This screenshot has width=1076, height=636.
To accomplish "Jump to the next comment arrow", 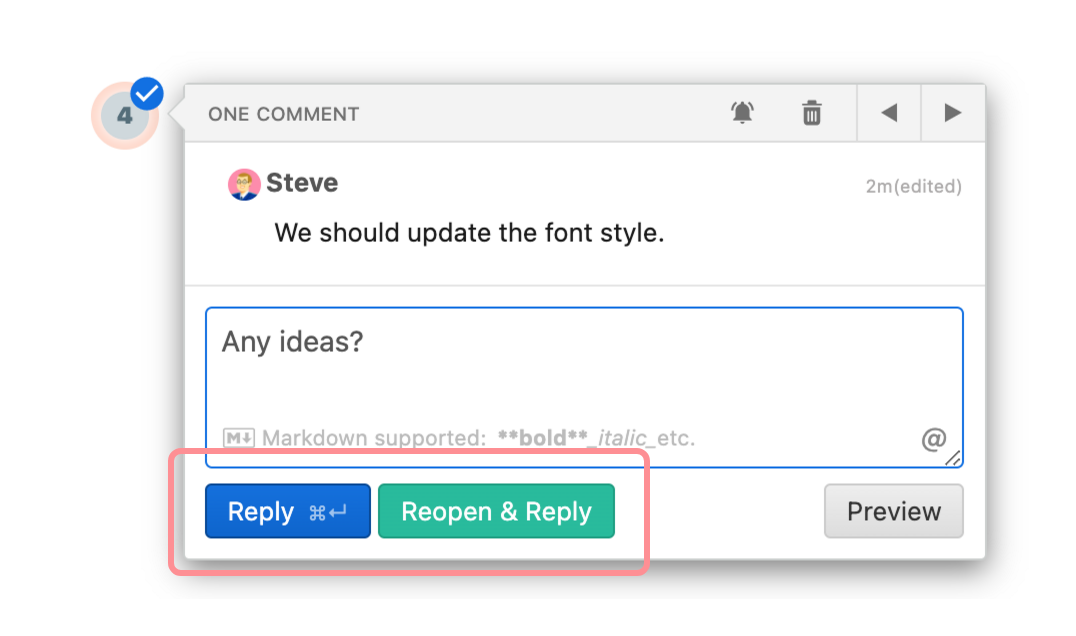I will tap(952, 113).
